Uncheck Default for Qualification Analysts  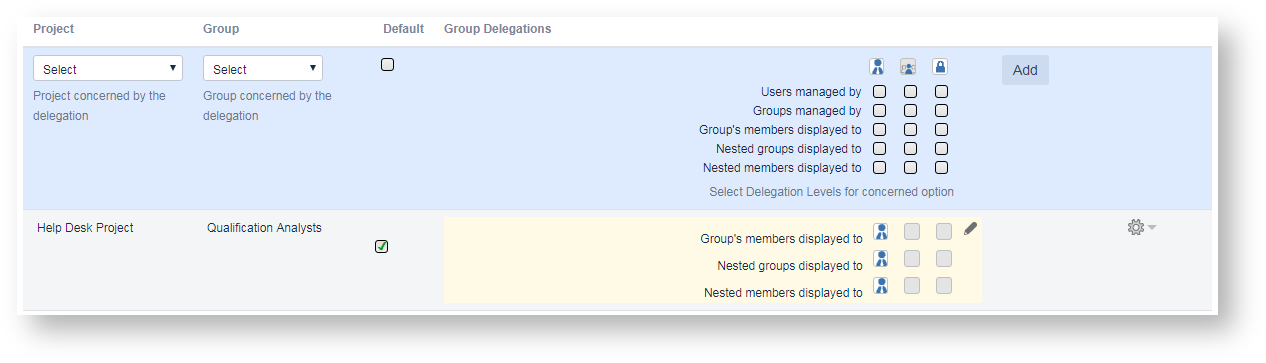tap(382, 247)
